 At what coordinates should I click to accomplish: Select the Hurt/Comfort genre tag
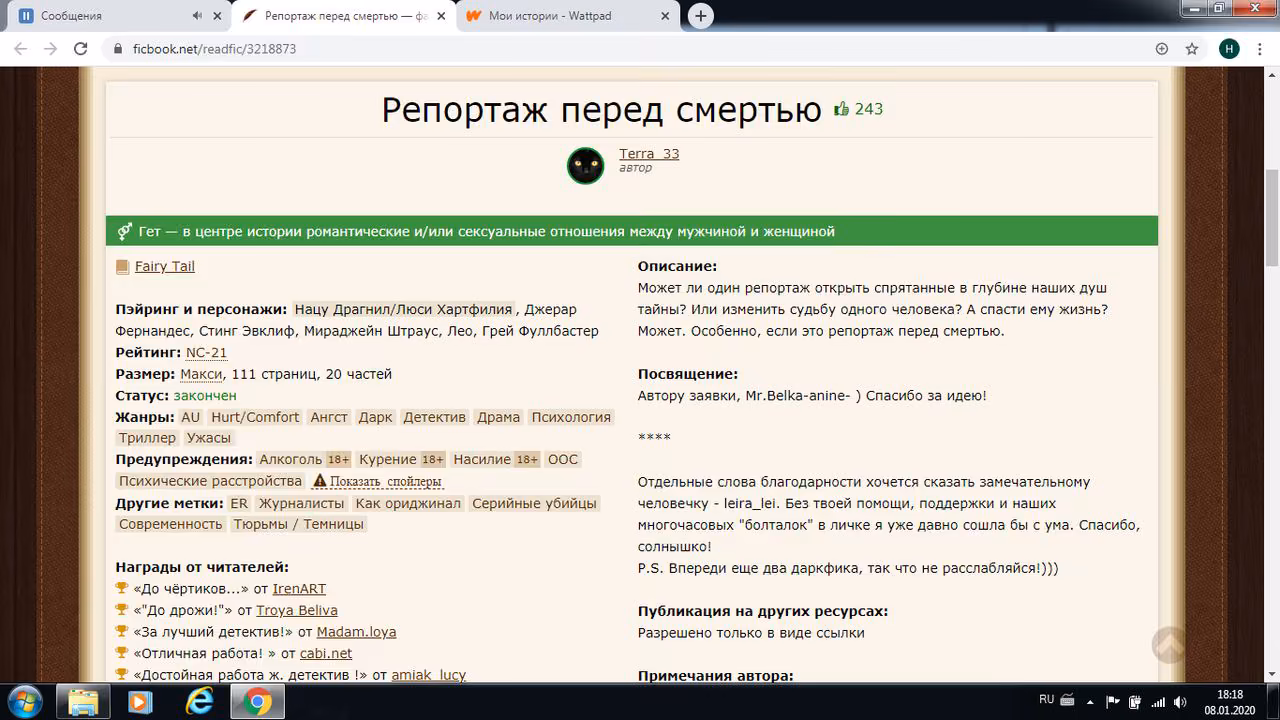(x=255, y=417)
